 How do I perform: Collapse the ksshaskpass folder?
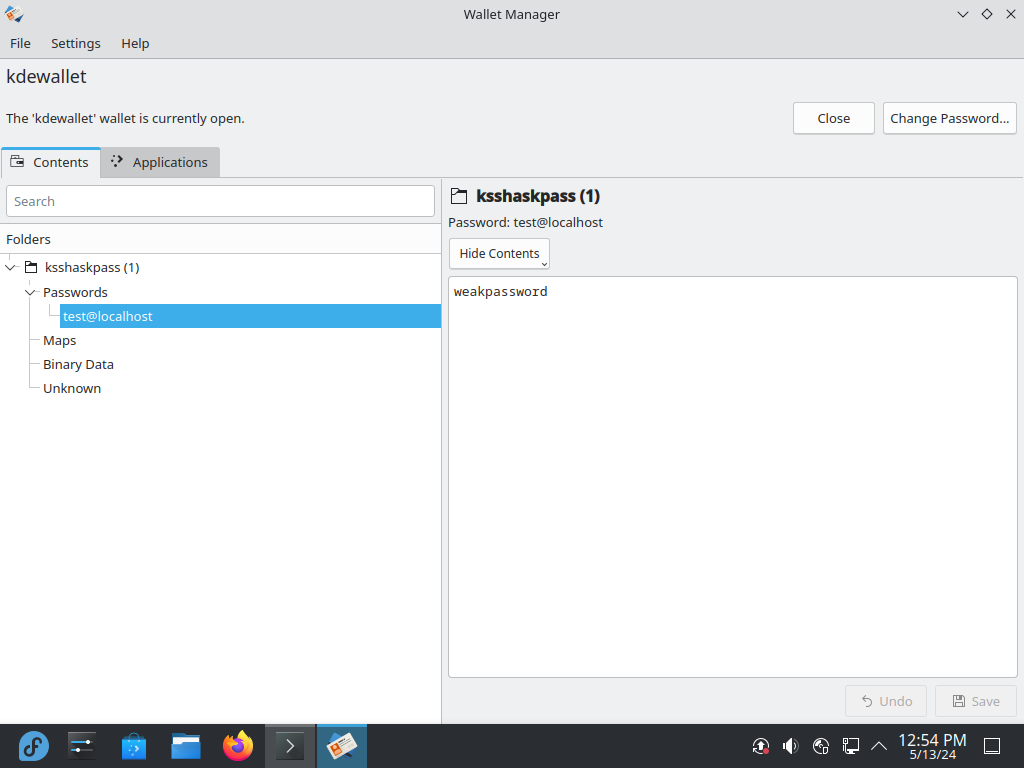click(10, 267)
